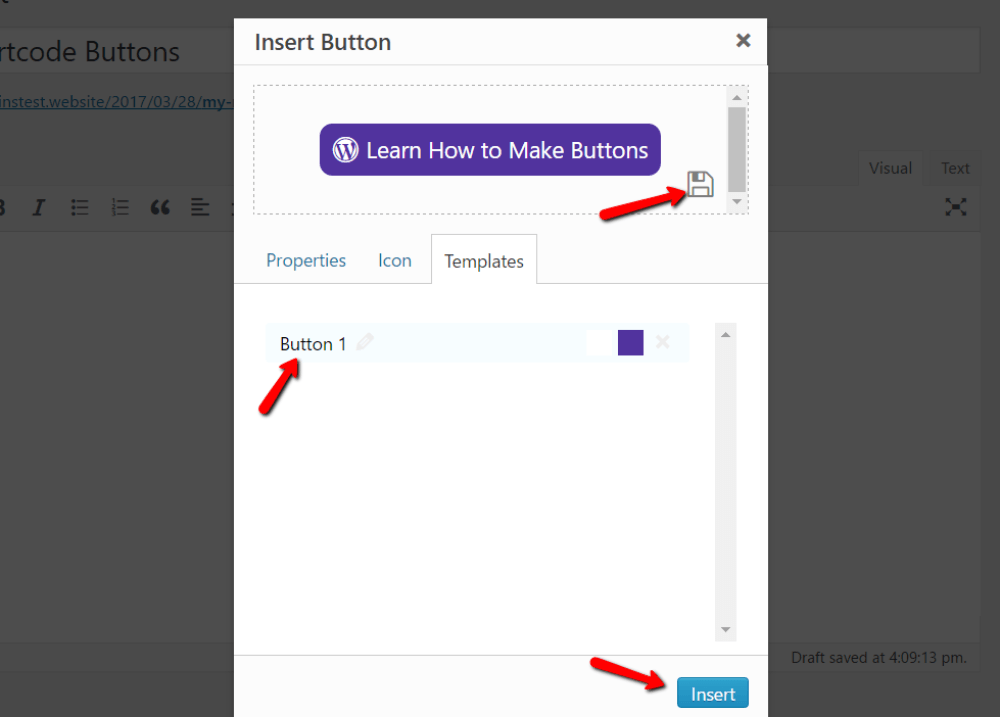Open the Icon tab

pyautogui.click(x=394, y=260)
